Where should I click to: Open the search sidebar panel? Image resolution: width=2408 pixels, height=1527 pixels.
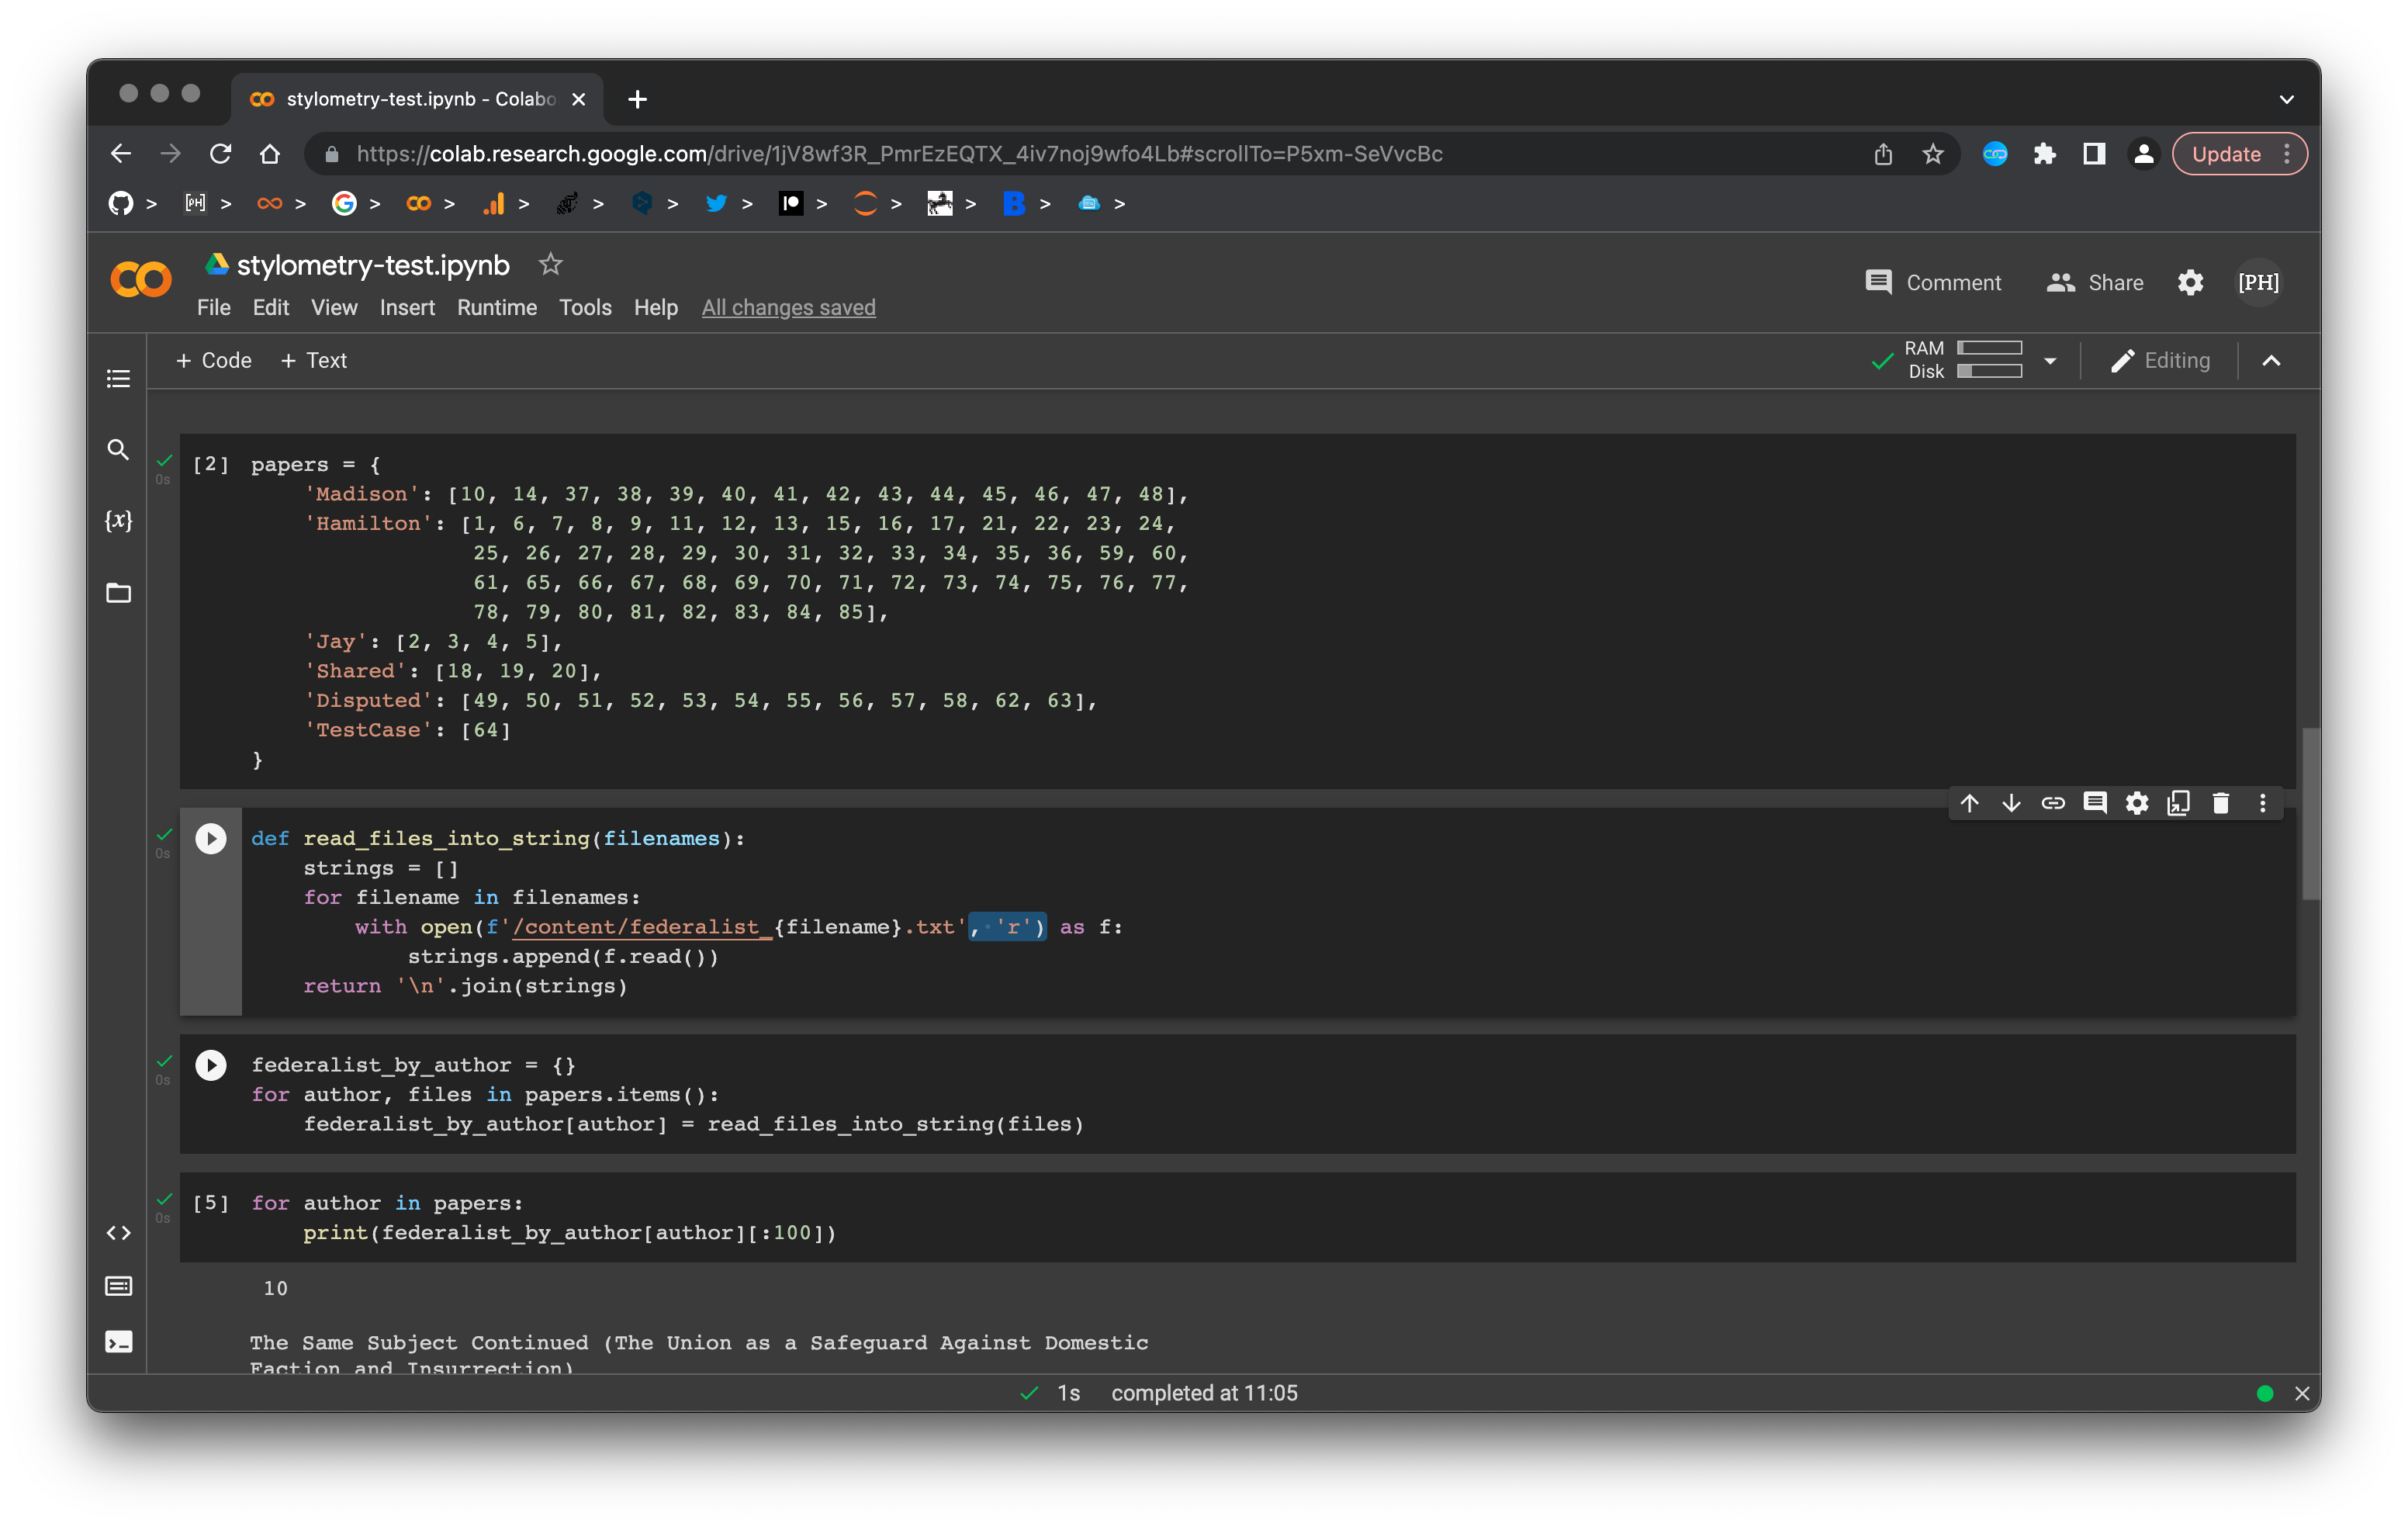coord(118,450)
